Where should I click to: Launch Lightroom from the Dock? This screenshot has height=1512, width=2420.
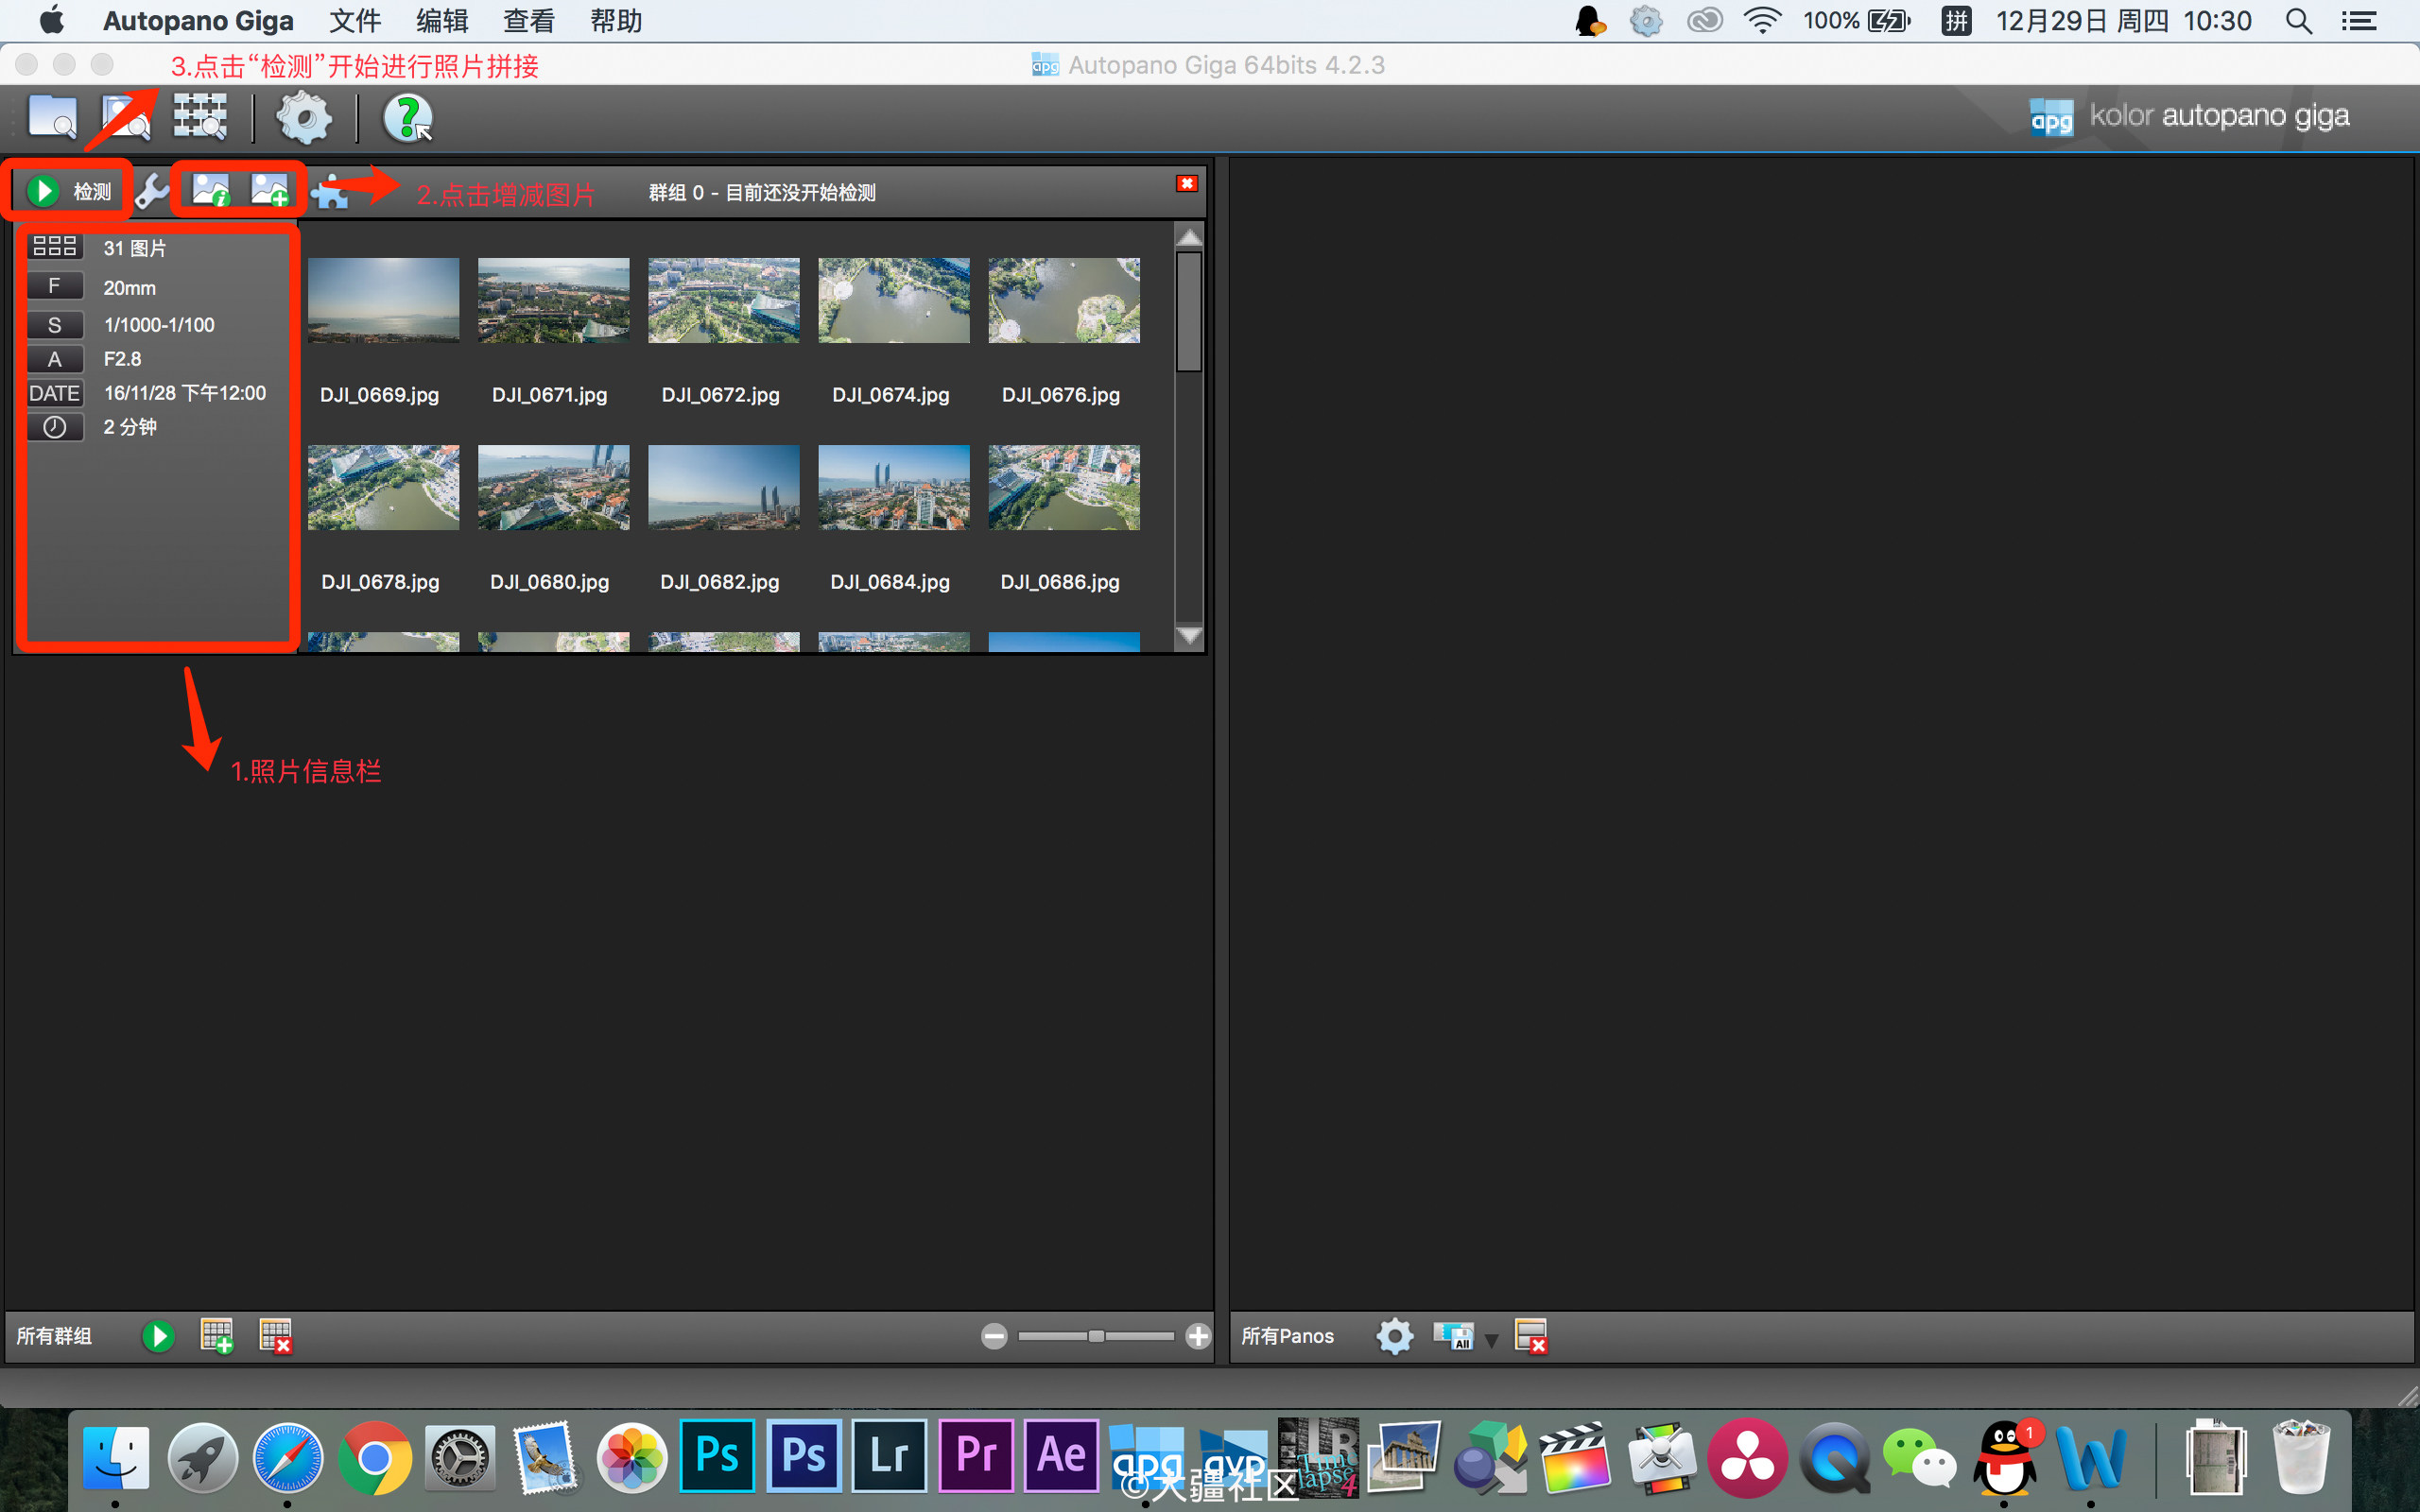pos(889,1455)
